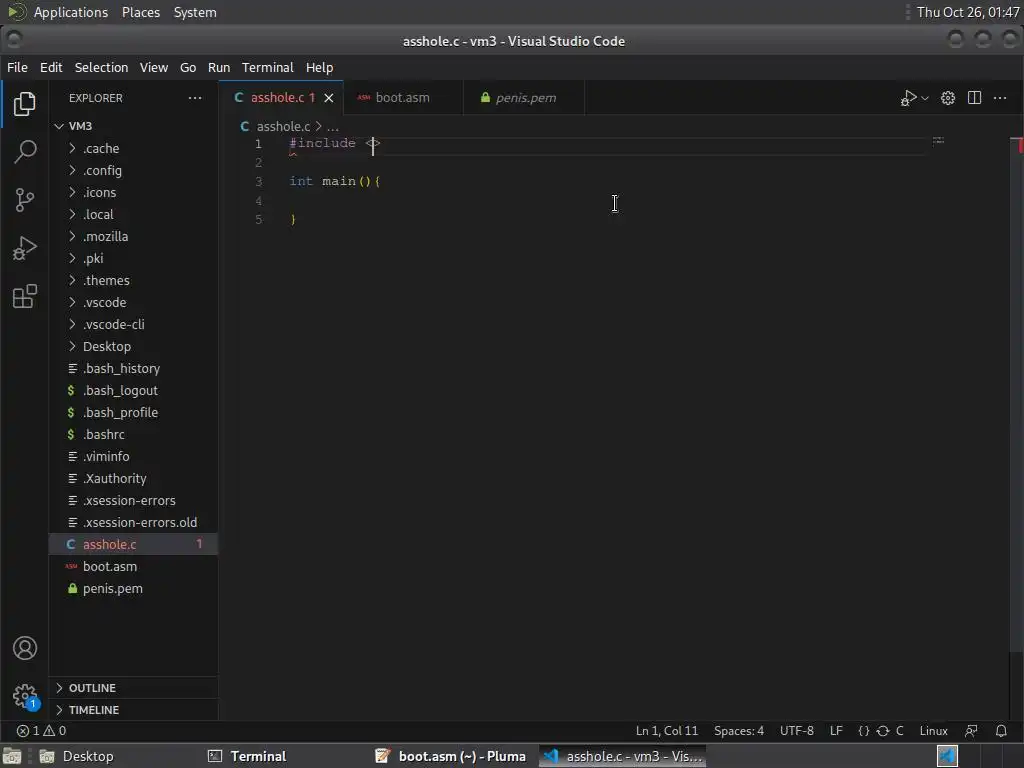1024x768 pixels.
Task: Open the Explorer view in activity bar
Action: point(25,104)
